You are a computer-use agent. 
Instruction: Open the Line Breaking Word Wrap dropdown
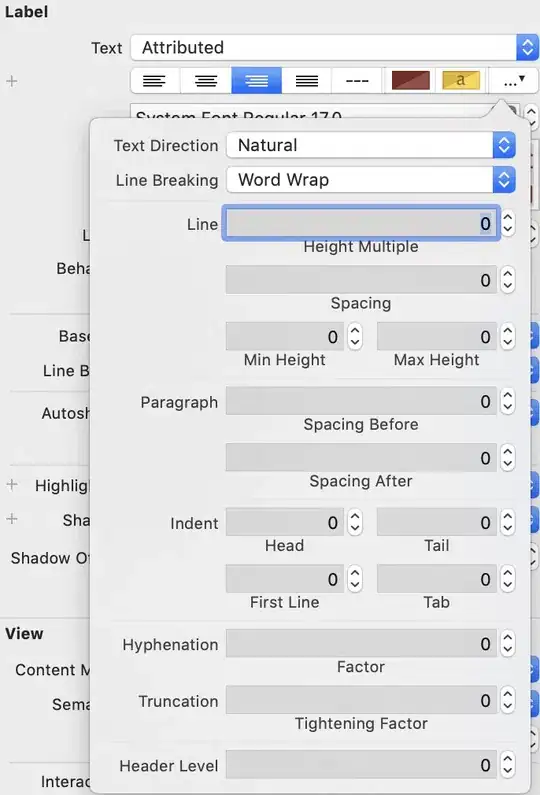tap(371, 180)
